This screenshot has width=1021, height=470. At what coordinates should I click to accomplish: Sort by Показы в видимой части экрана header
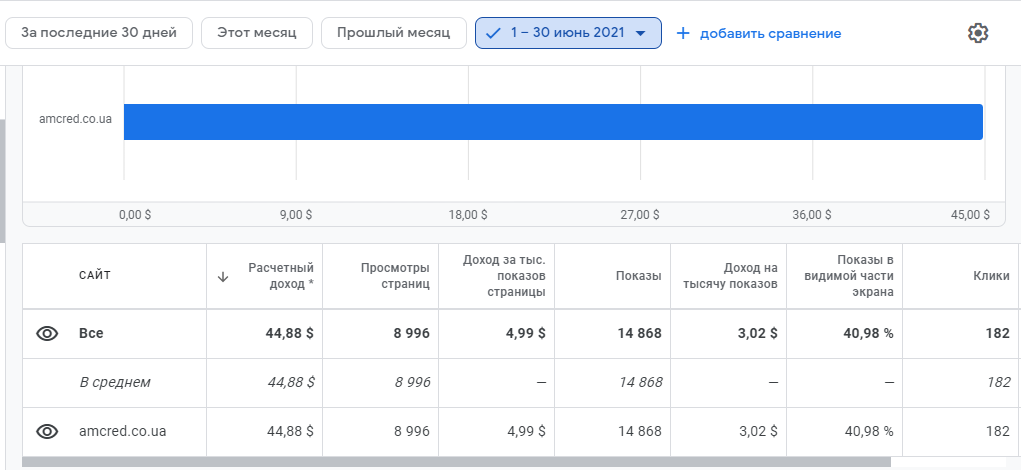click(x=848, y=276)
